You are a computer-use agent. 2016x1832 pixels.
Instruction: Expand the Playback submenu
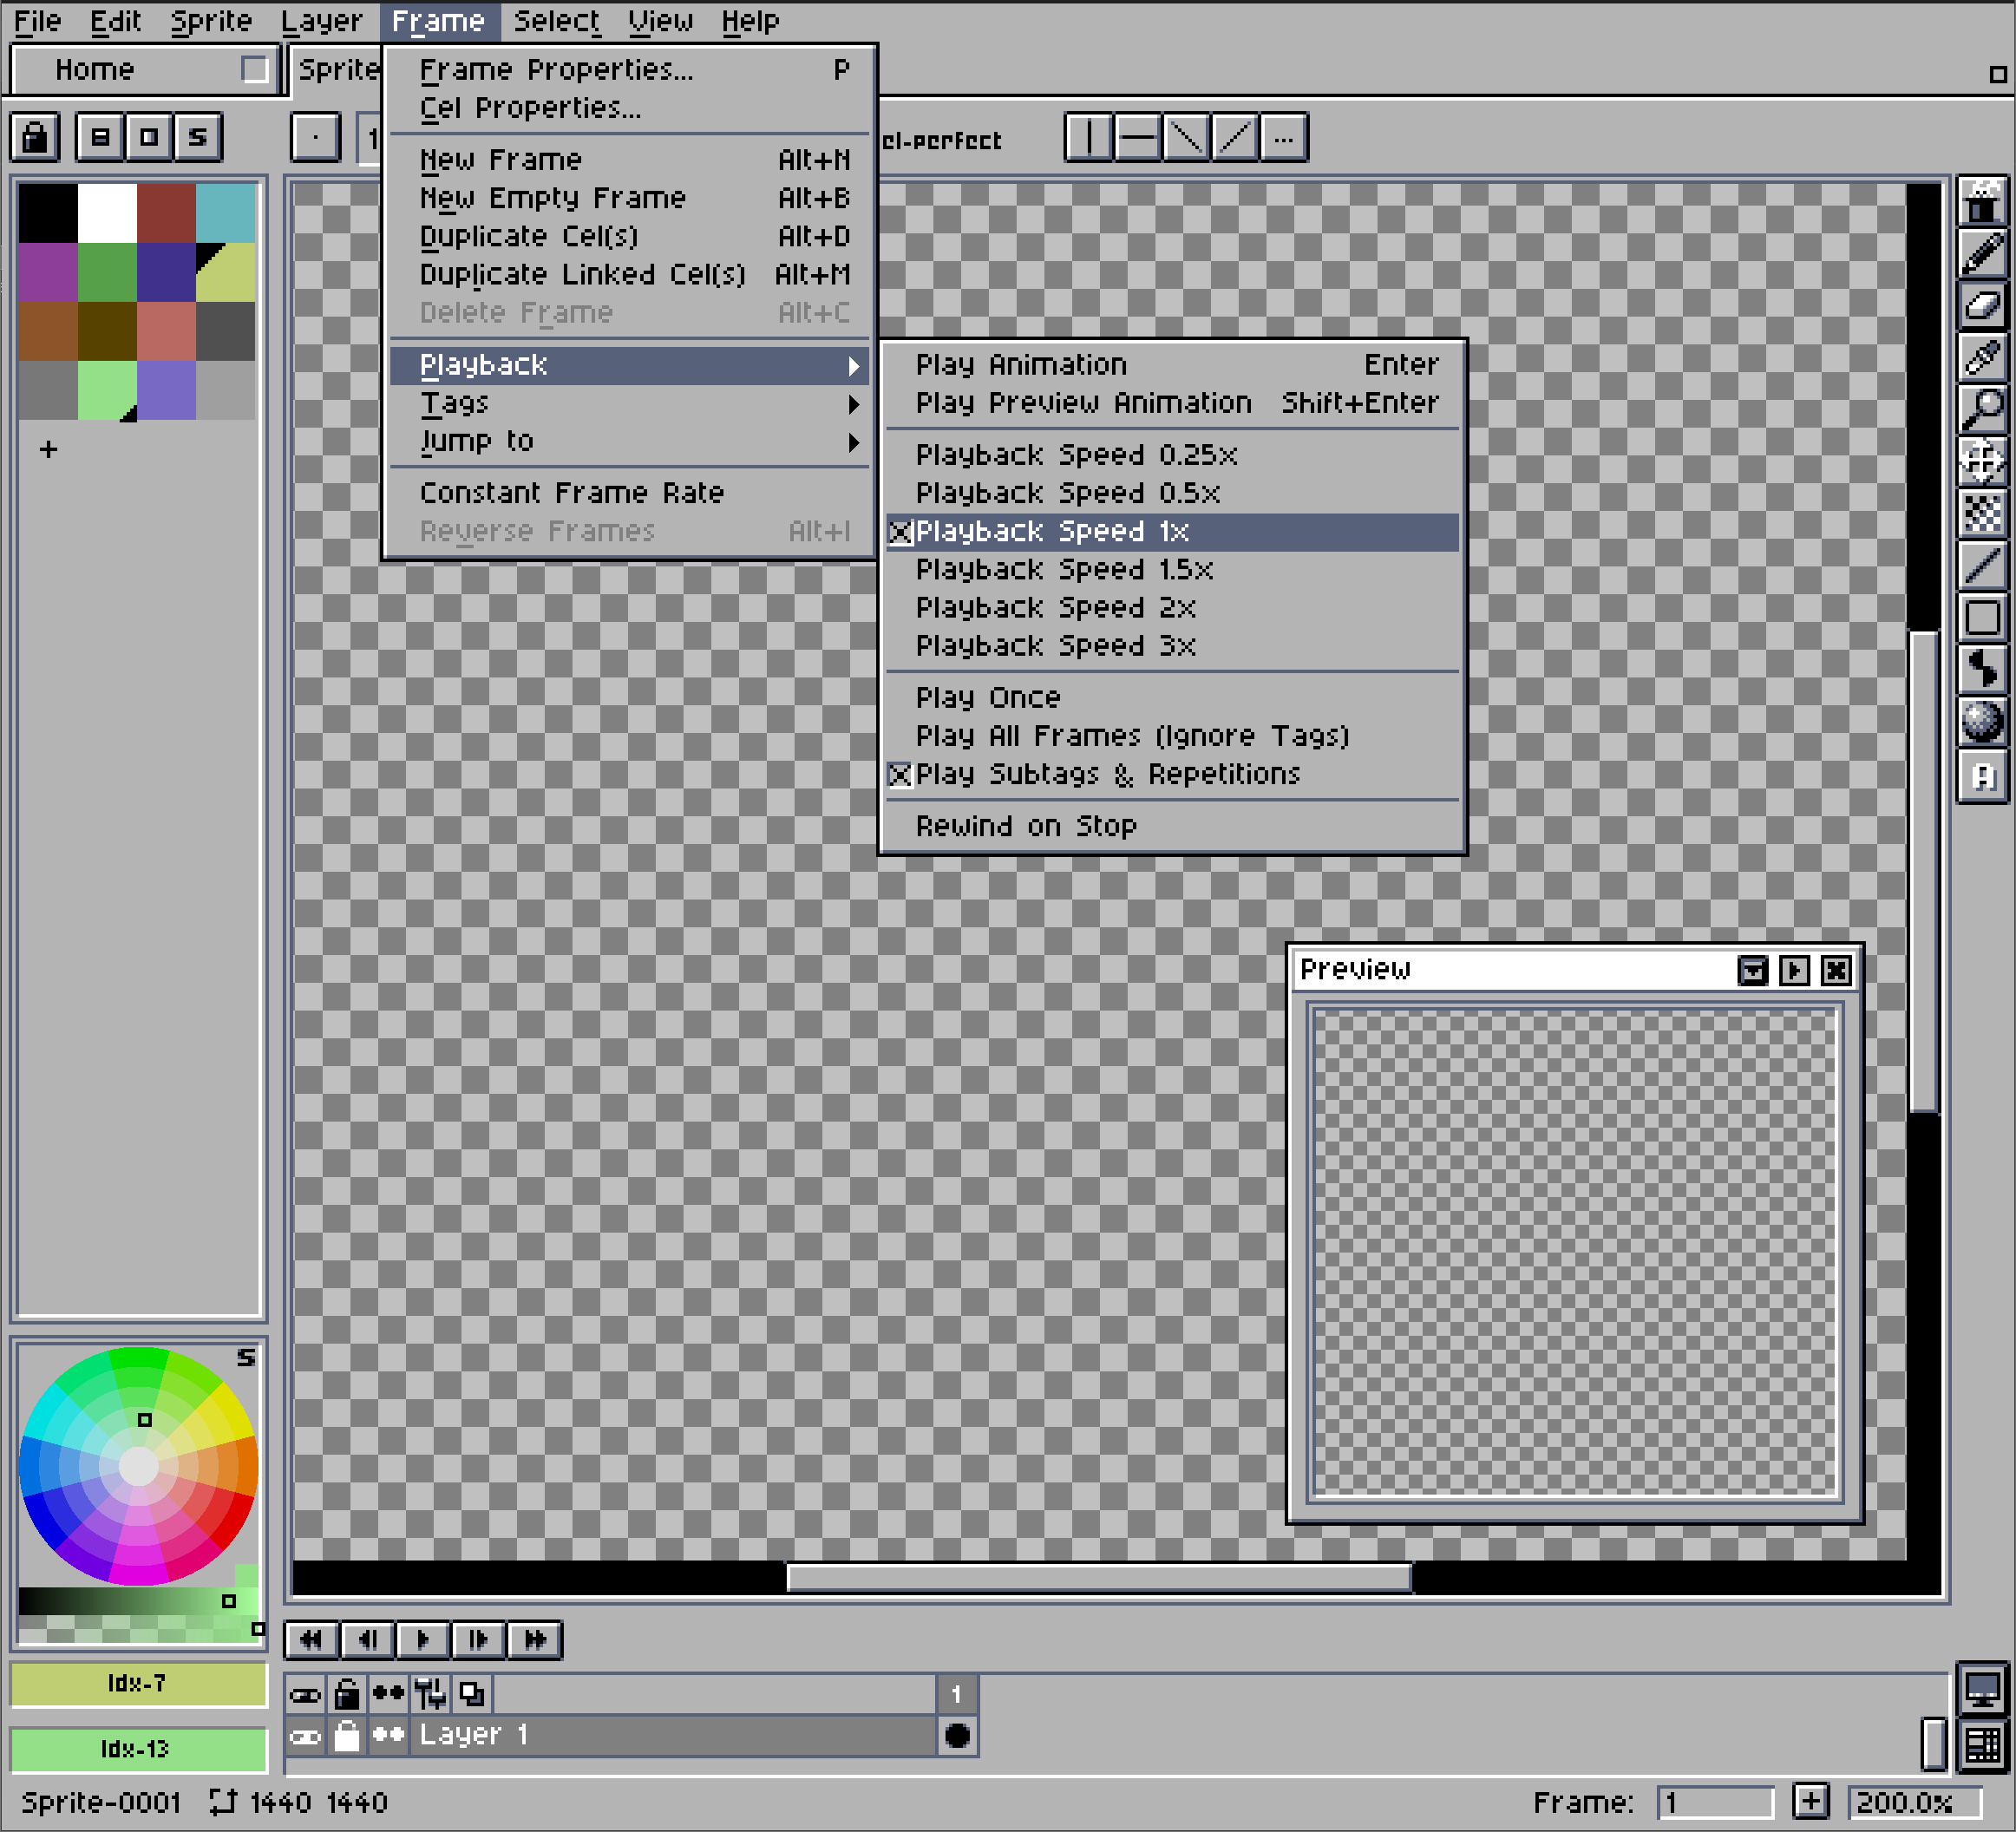(629, 365)
